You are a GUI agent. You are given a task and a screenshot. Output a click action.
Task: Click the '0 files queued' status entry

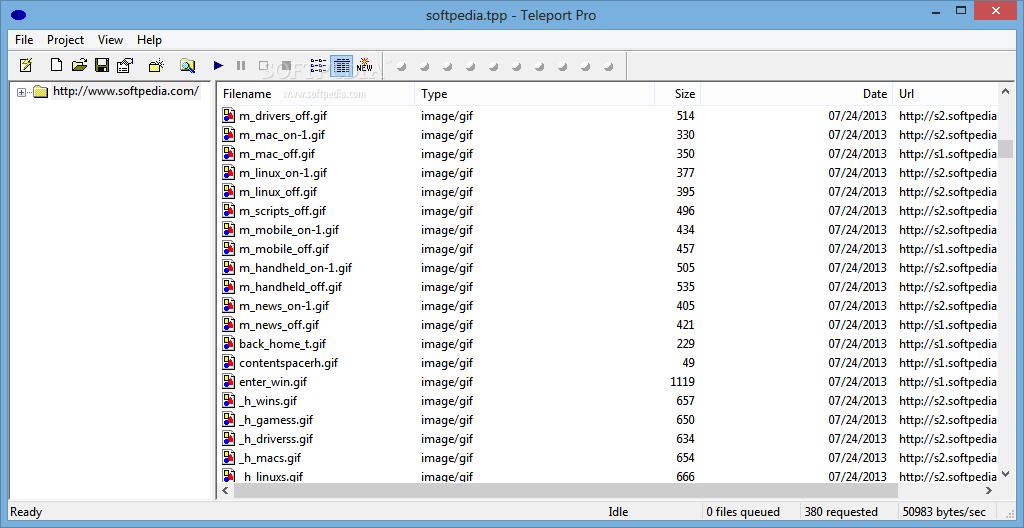coord(743,512)
